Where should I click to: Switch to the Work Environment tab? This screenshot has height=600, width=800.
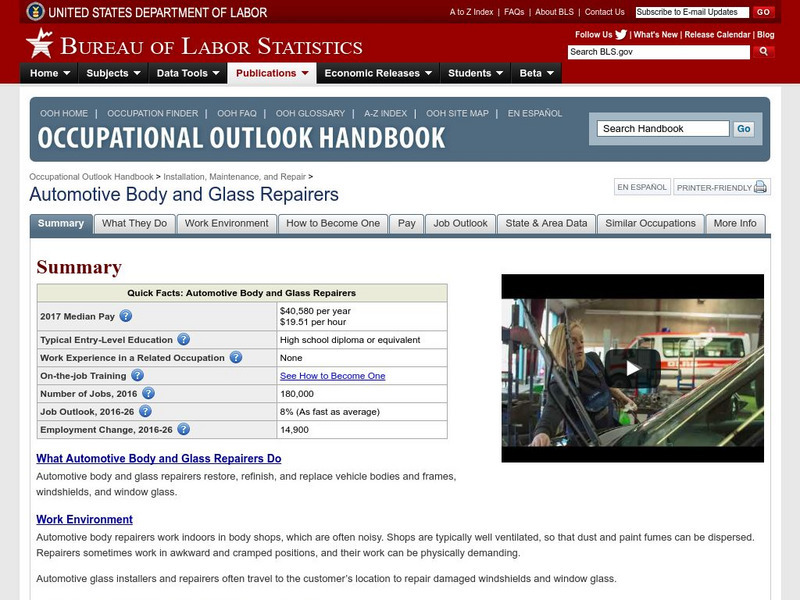tap(227, 223)
